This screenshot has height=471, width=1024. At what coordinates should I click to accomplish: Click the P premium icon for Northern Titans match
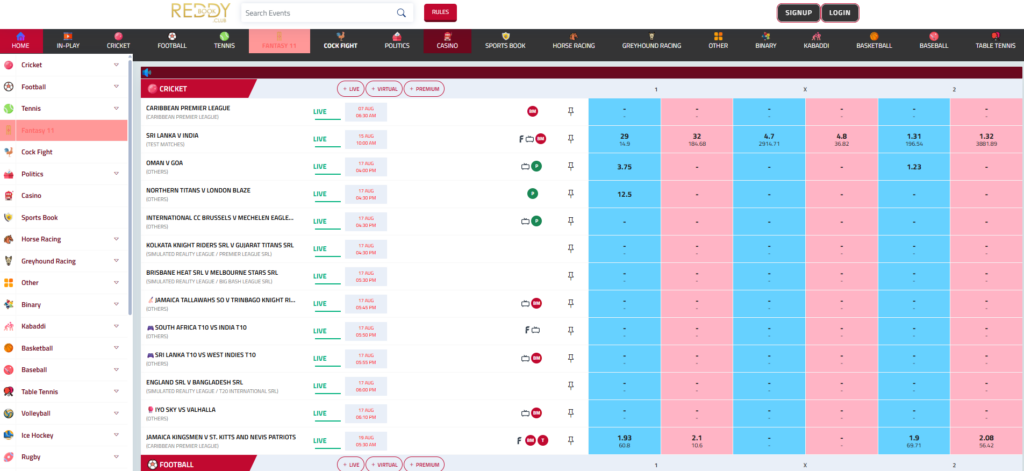tap(532, 194)
